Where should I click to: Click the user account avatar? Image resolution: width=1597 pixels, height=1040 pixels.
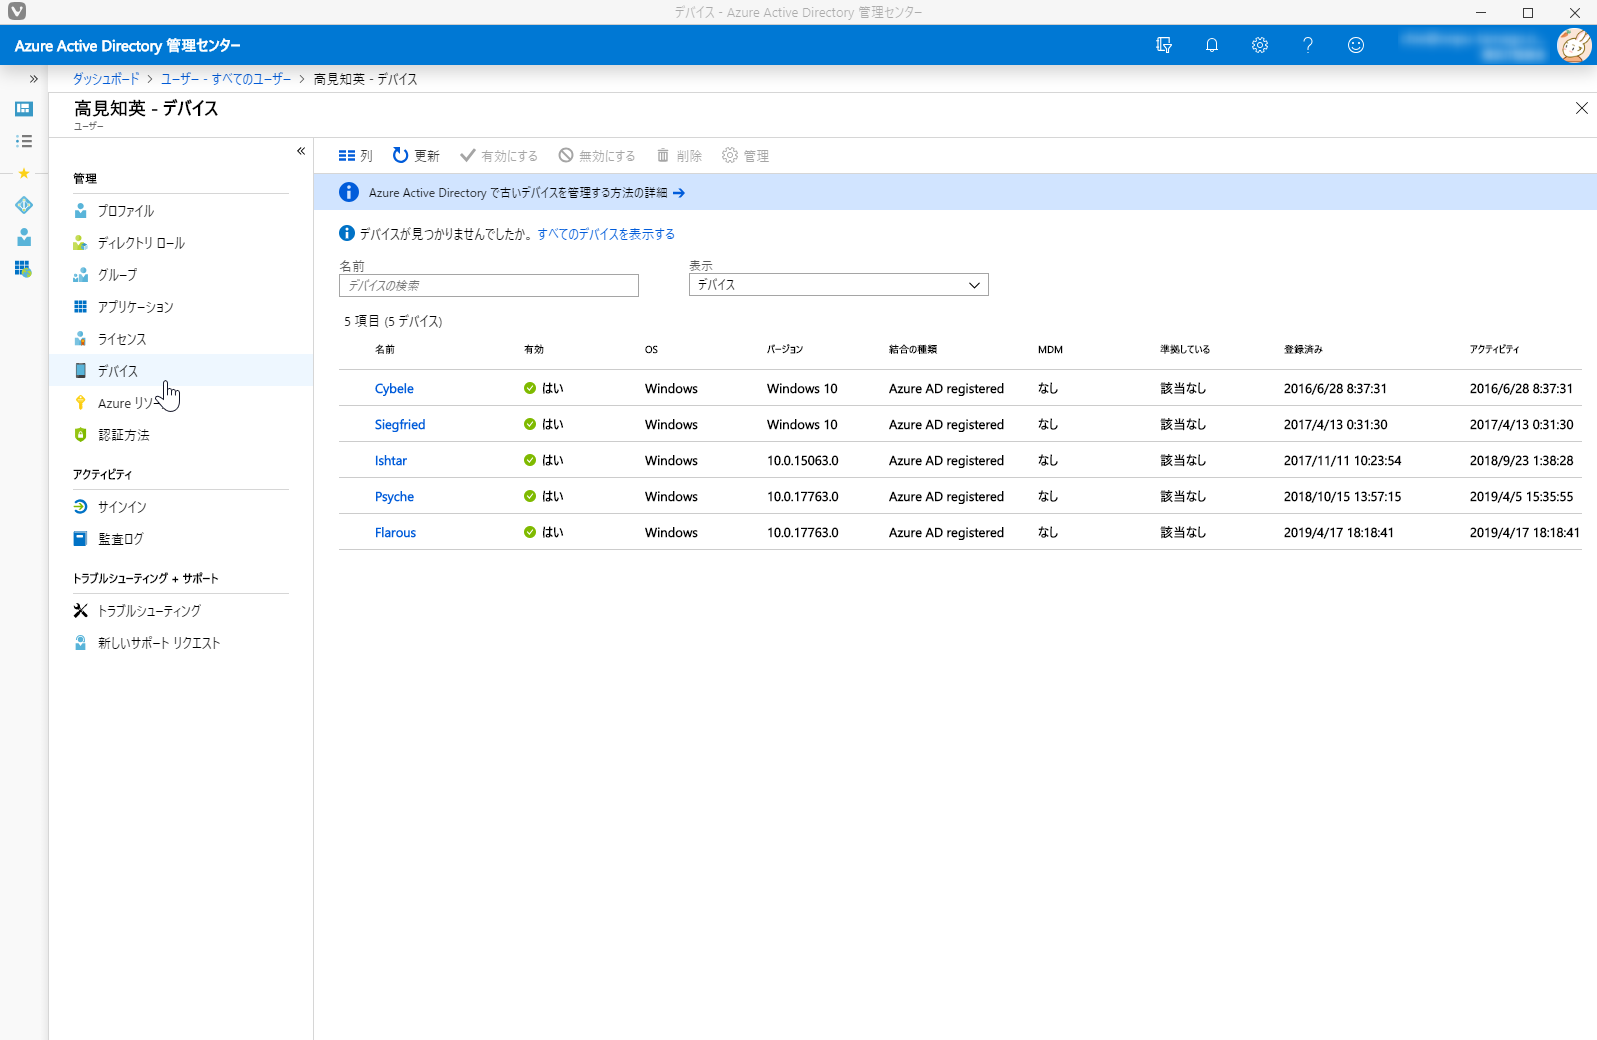1573,45
